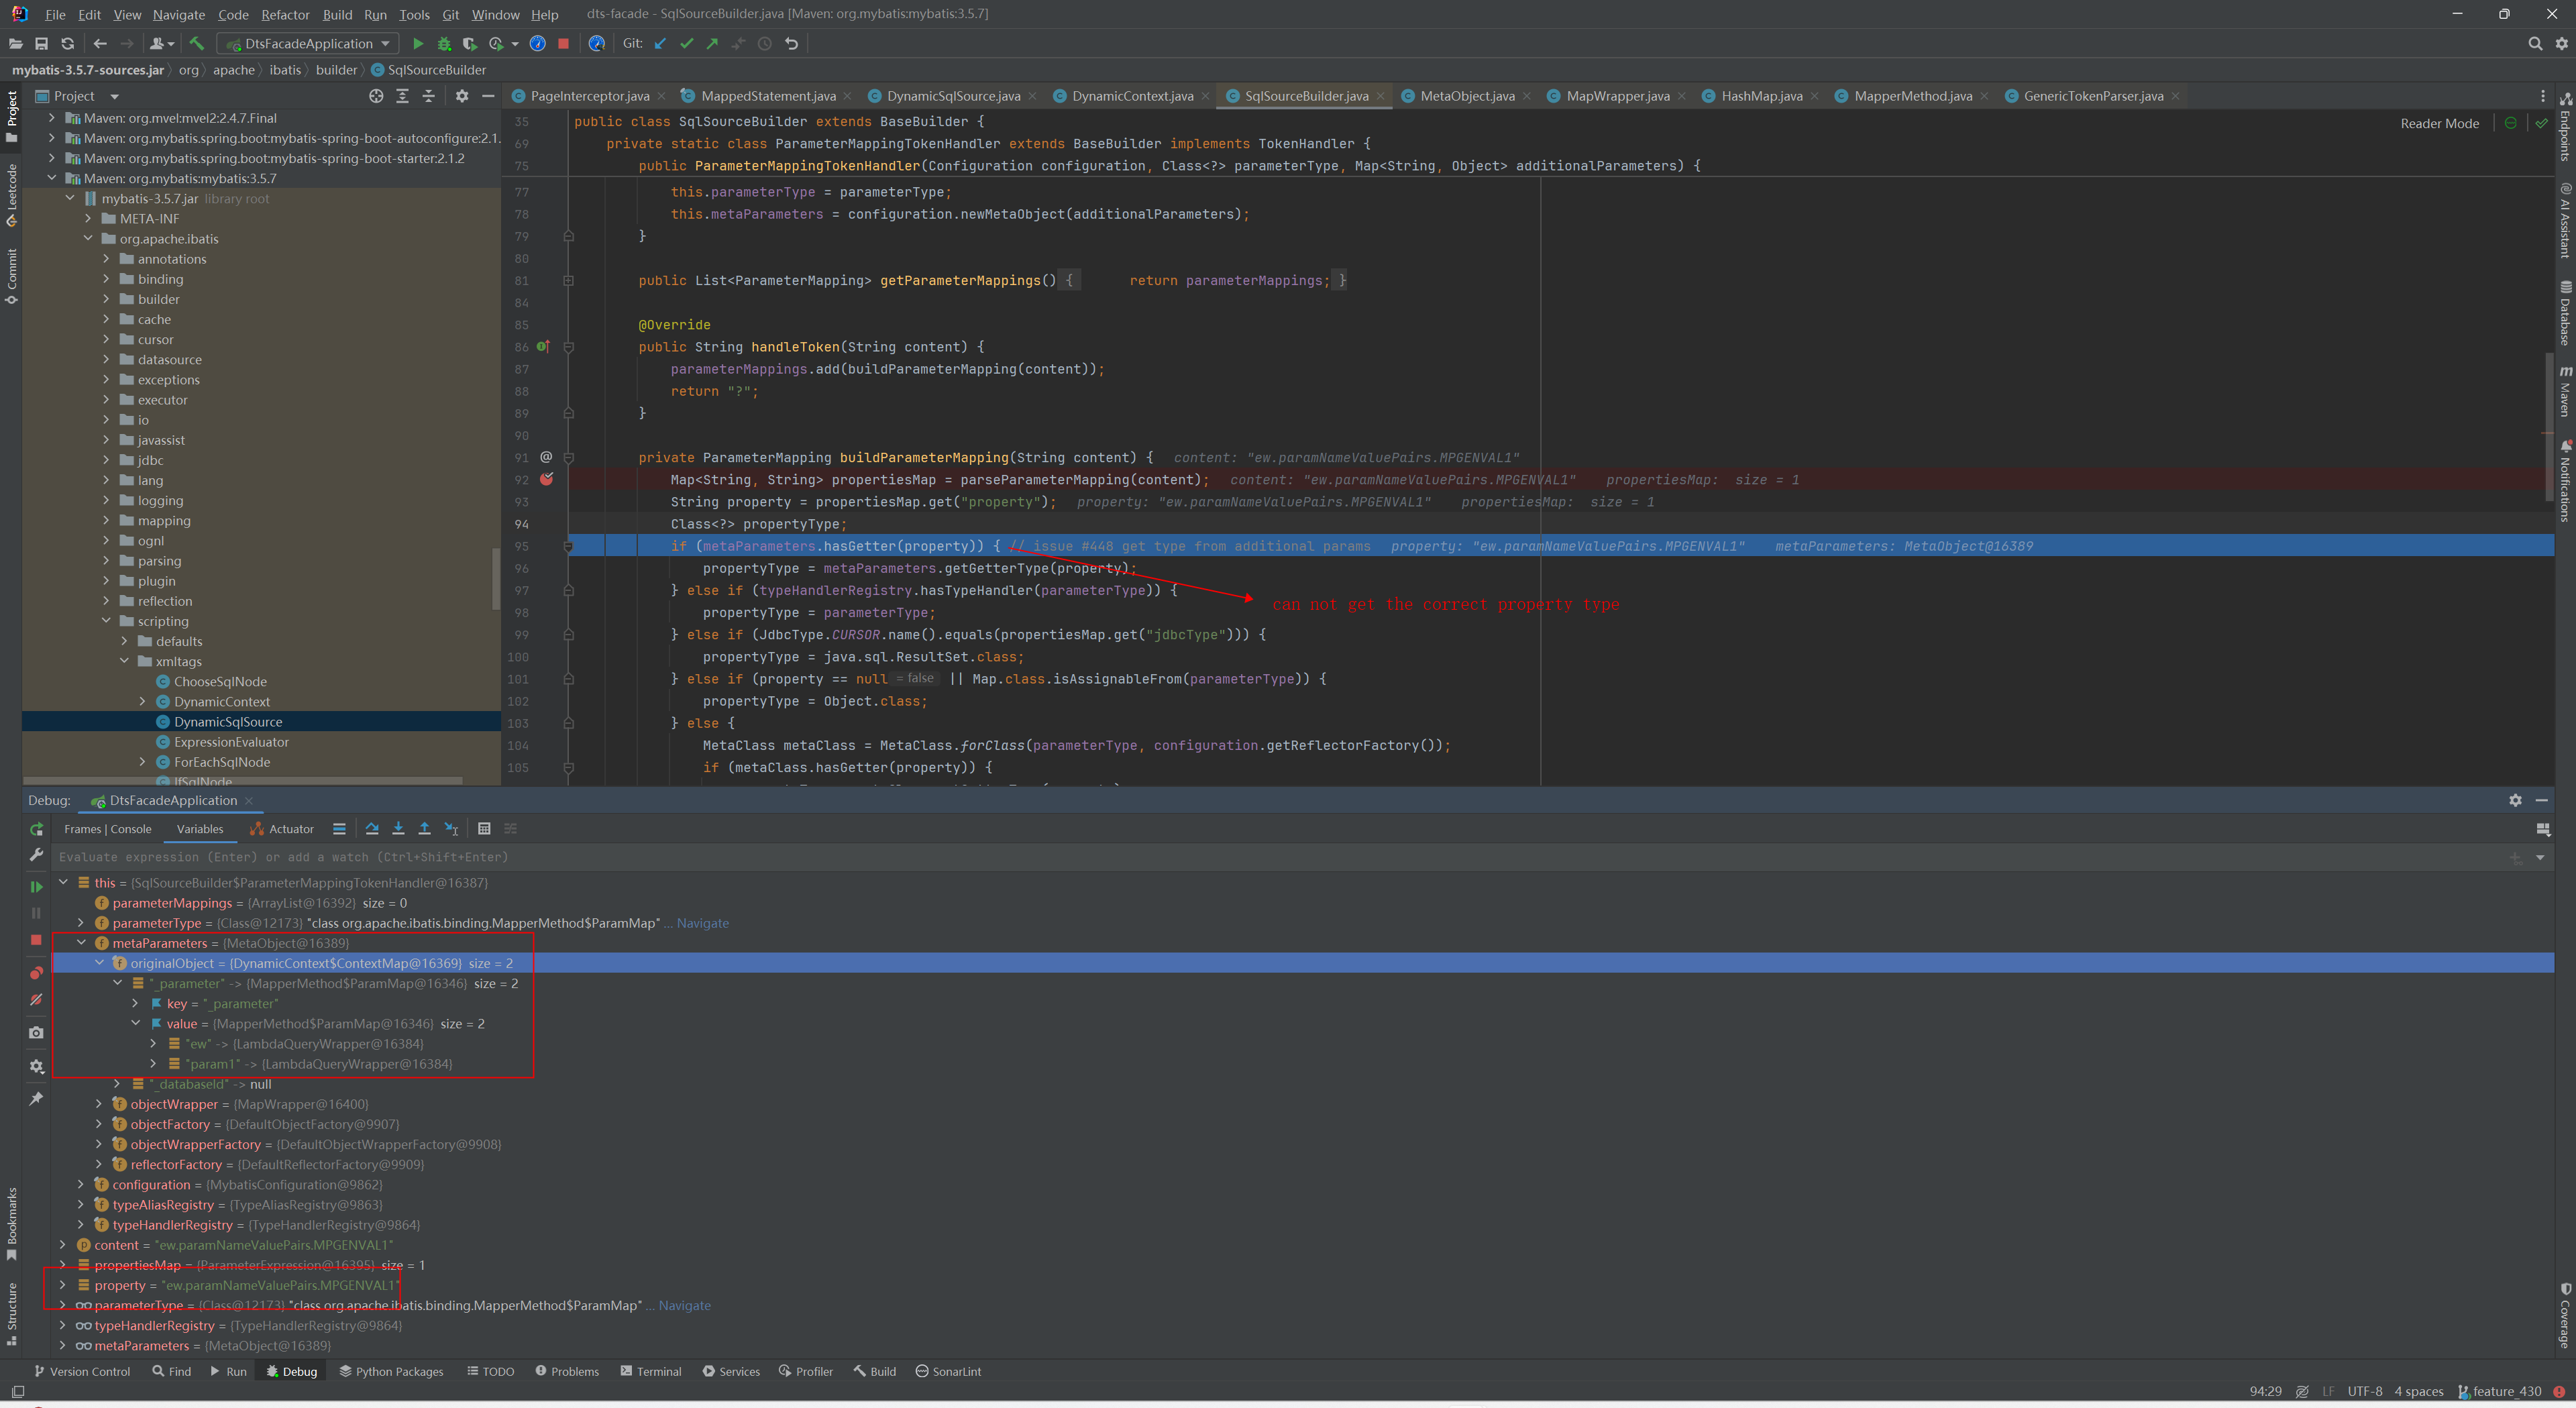Start debugging with the bug icon

point(444,44)
